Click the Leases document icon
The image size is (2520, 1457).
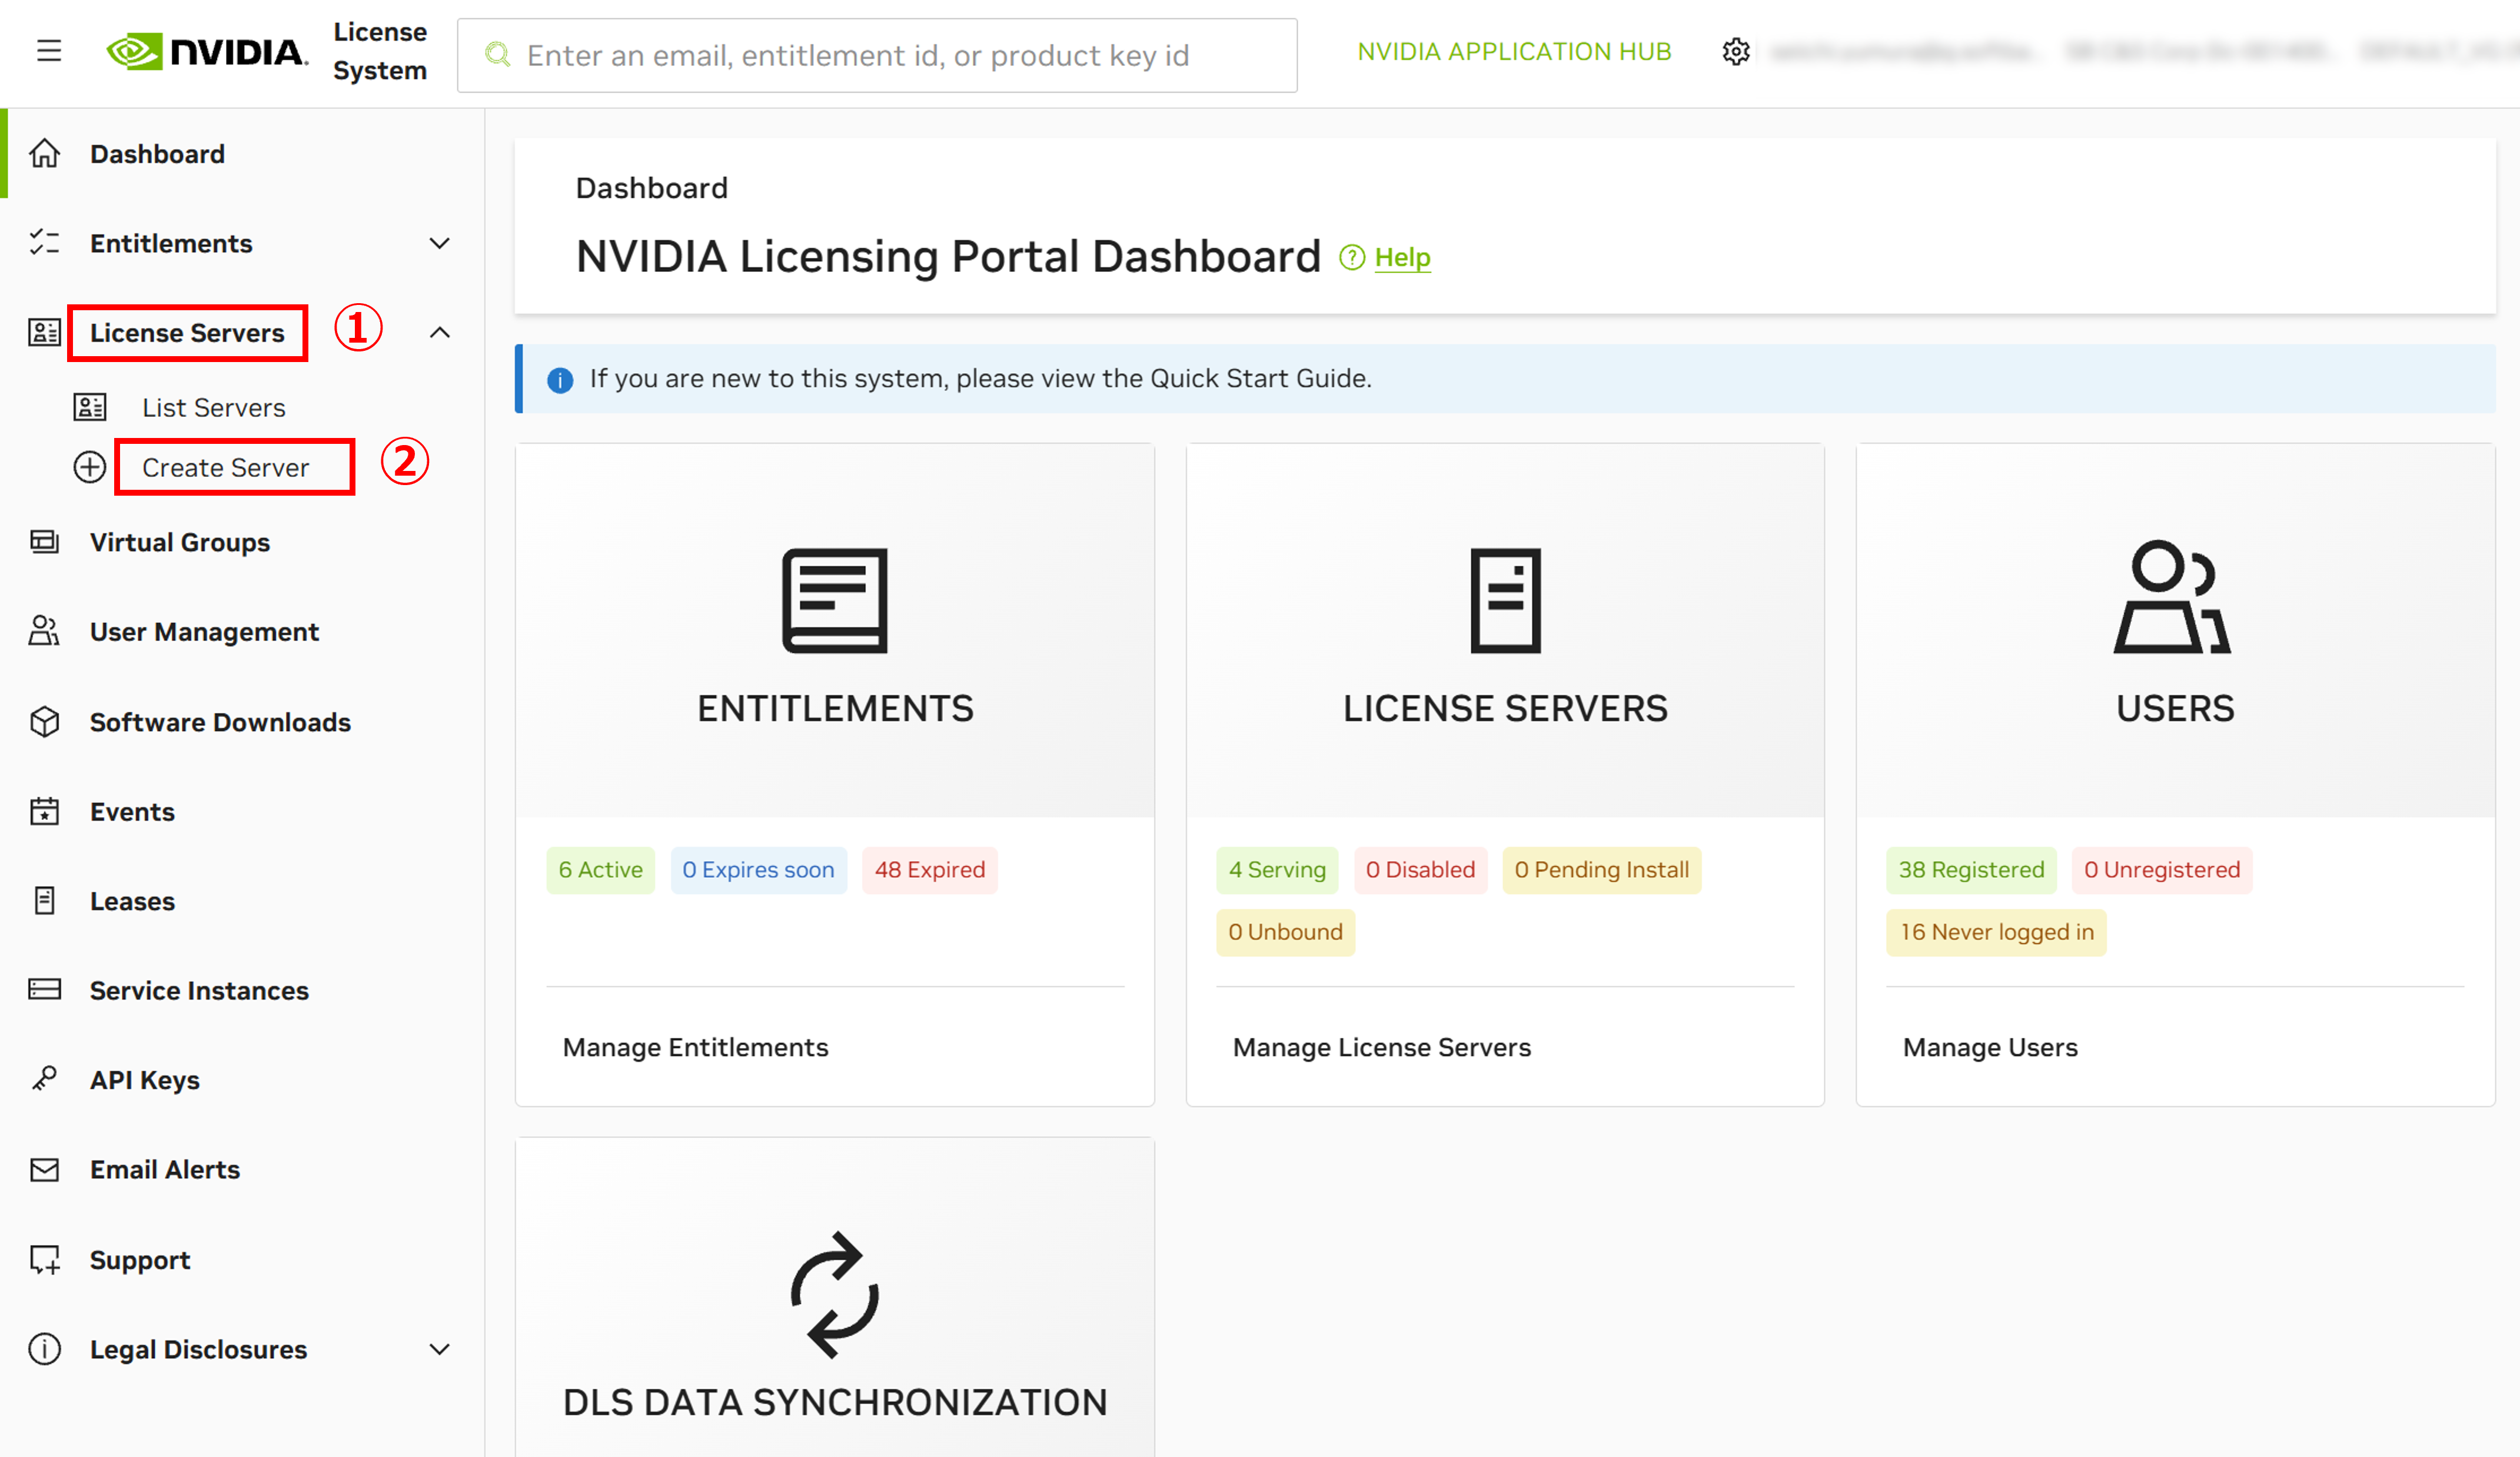pyautogui.click(x=45, y=901)
